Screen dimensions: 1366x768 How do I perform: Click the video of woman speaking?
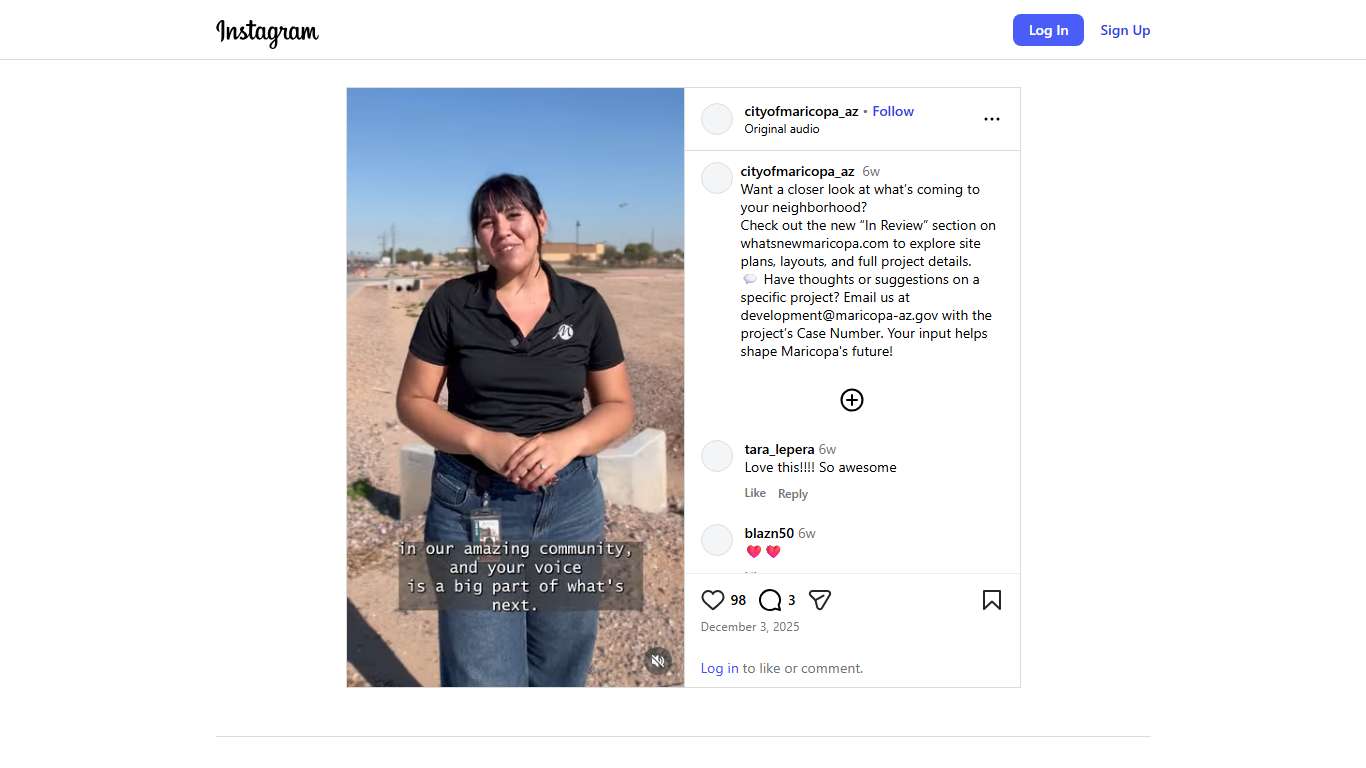click(516, 387)
